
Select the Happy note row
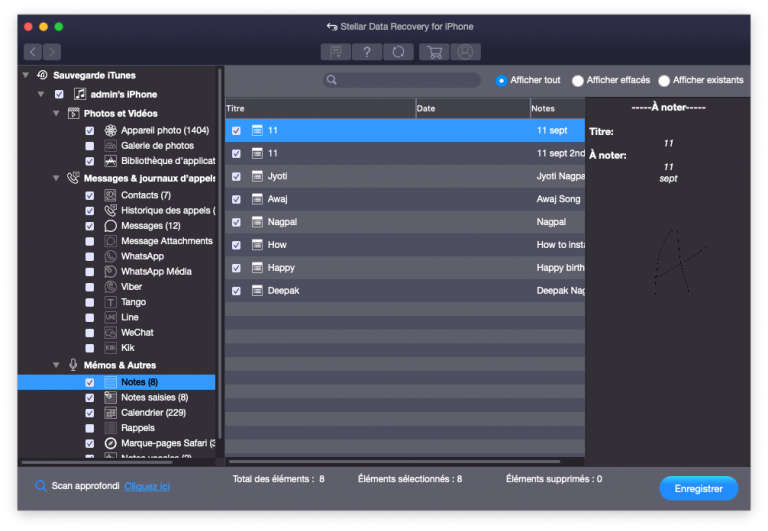click(x=405, y=268)
